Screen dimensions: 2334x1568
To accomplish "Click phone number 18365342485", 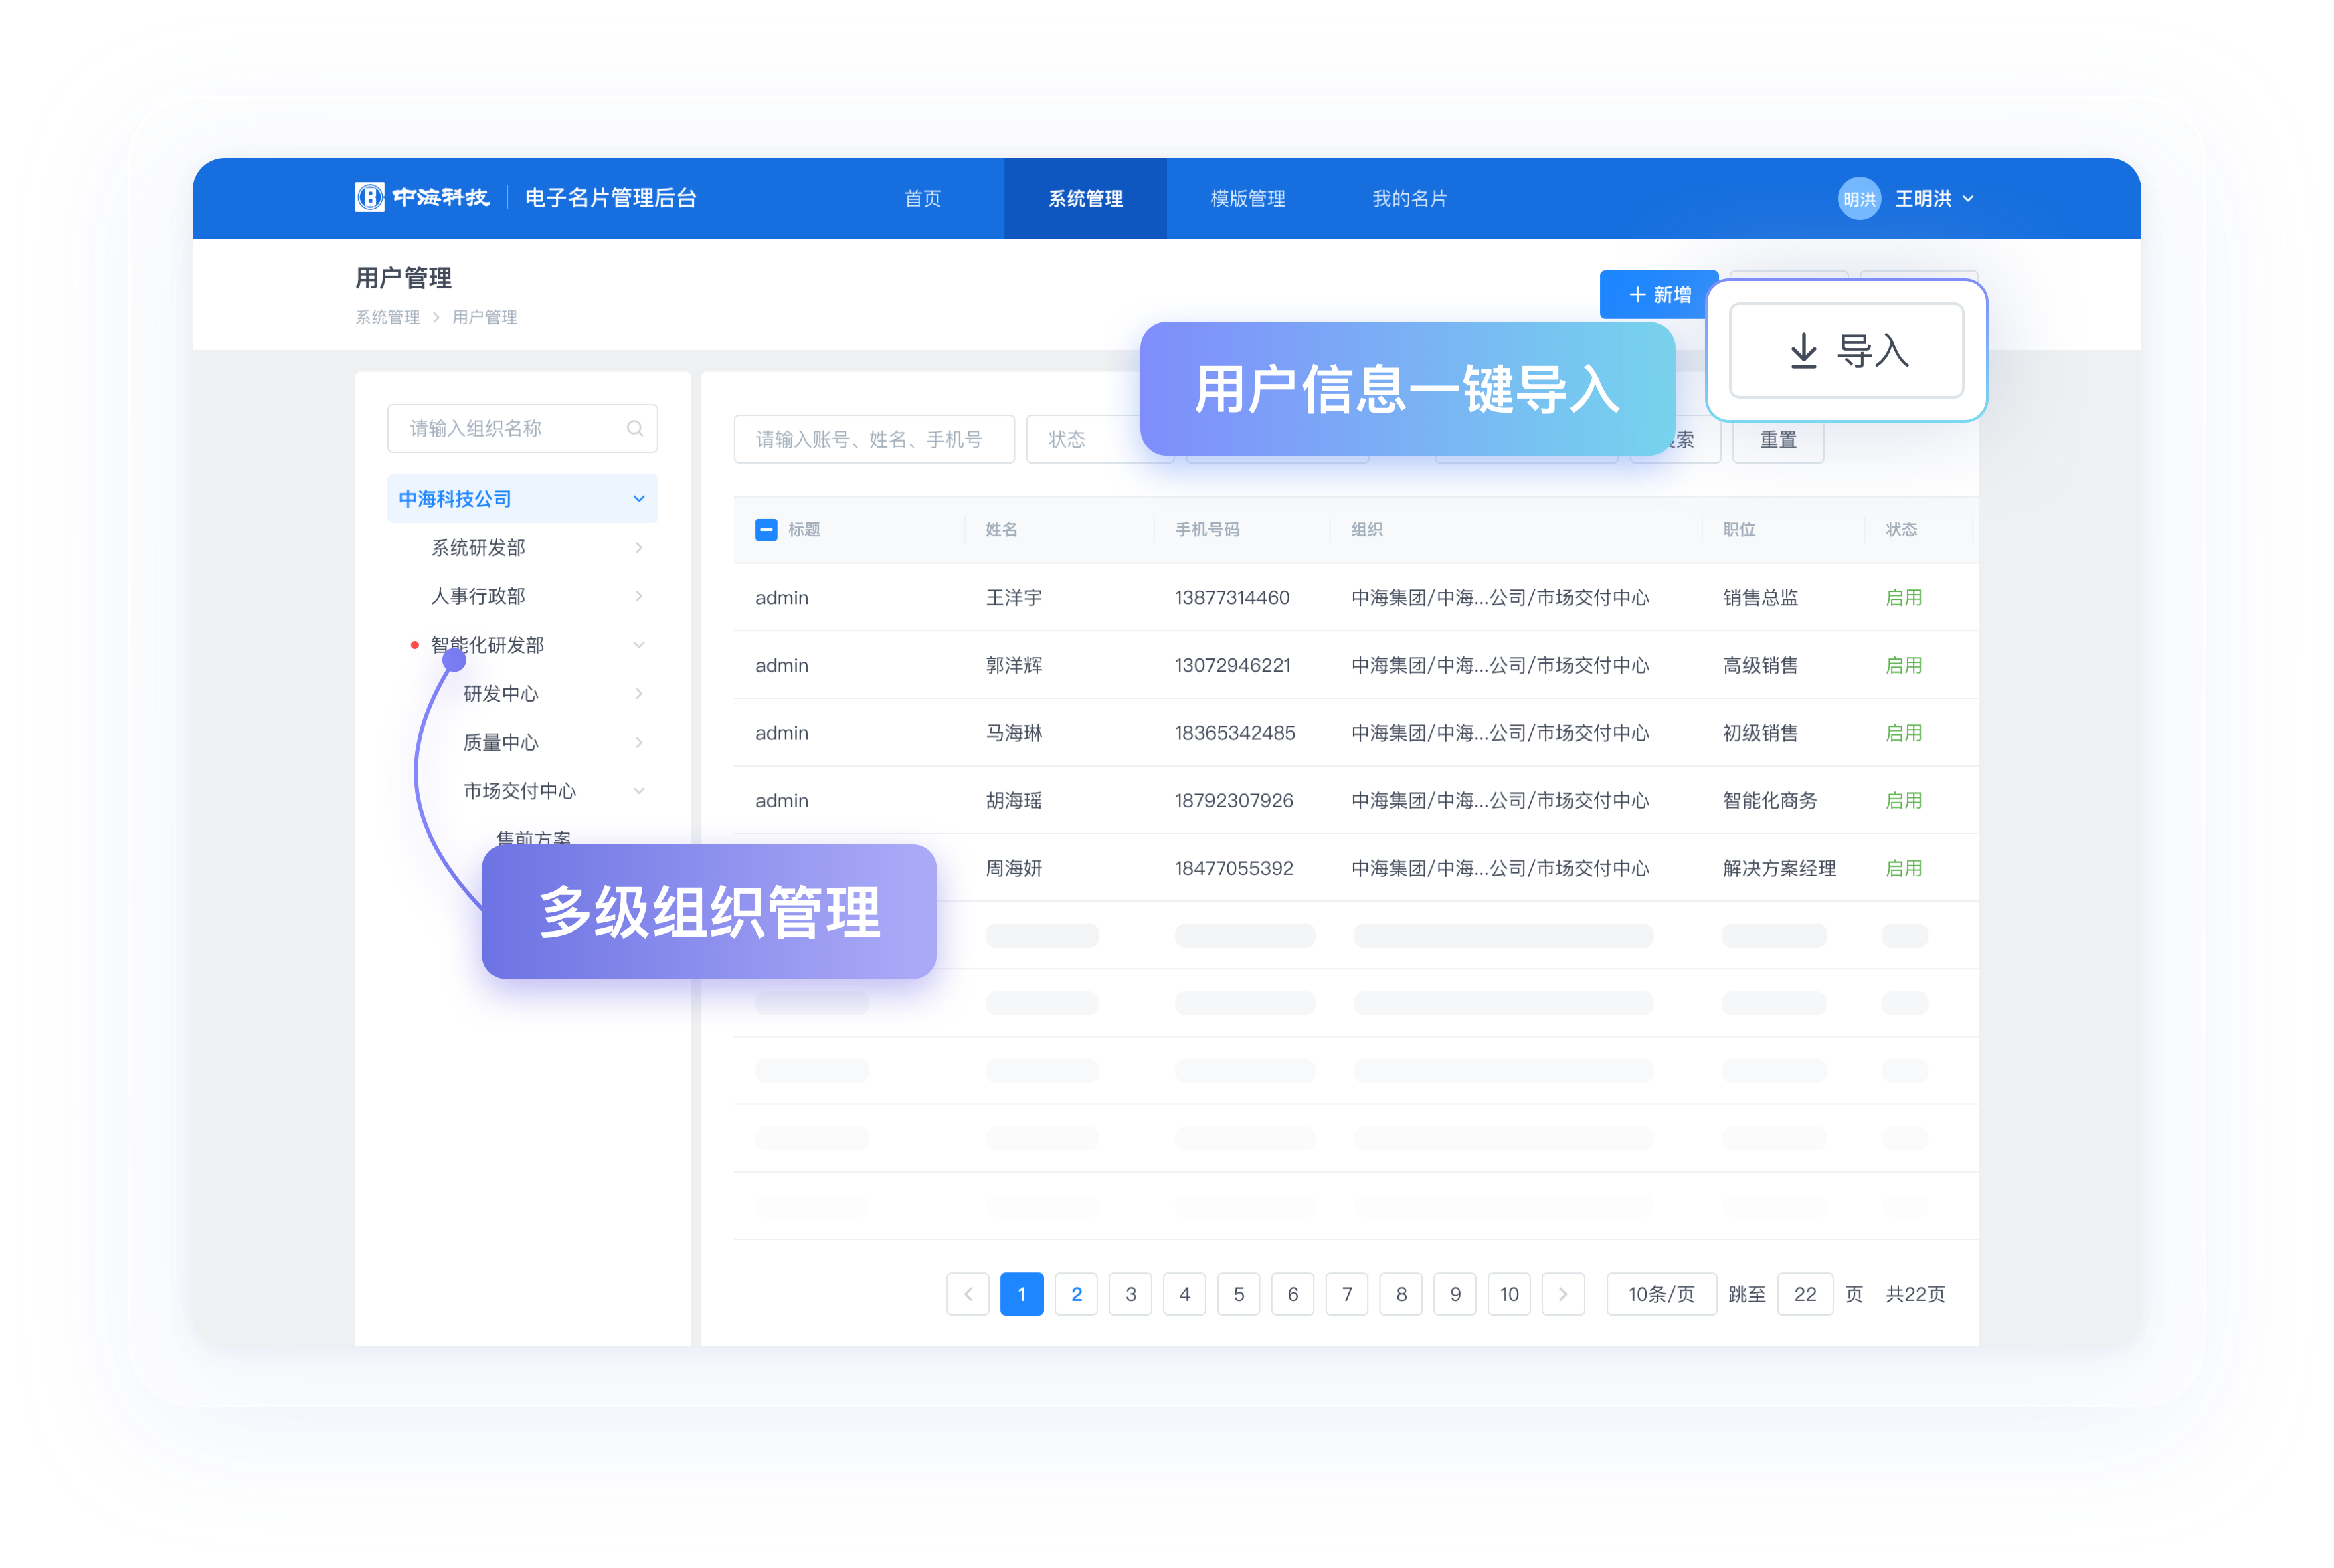I will 1234,732.
